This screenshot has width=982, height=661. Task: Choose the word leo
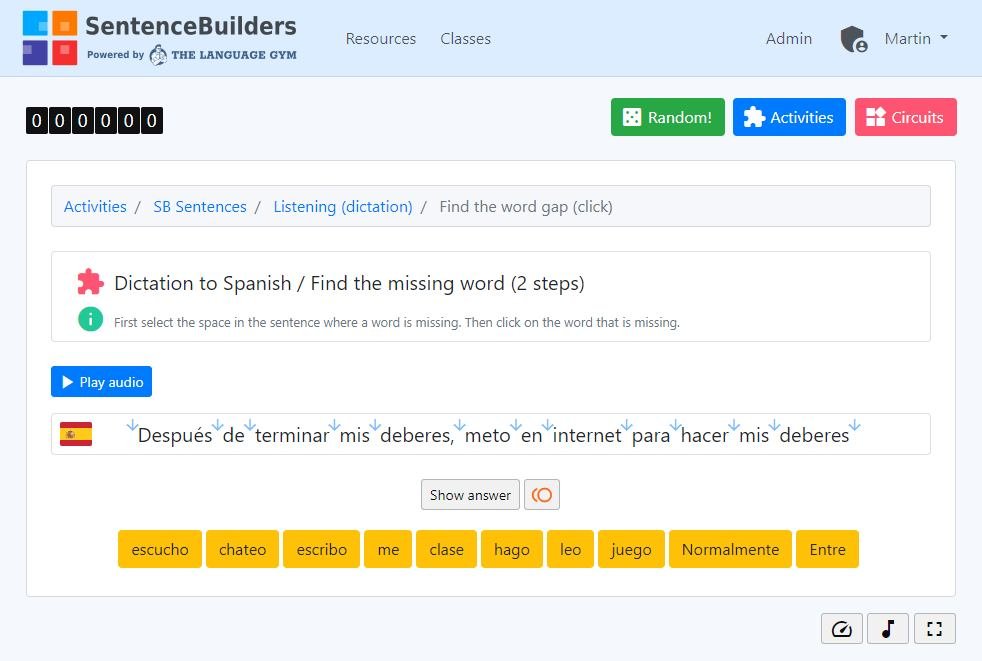tap(571, 549)
